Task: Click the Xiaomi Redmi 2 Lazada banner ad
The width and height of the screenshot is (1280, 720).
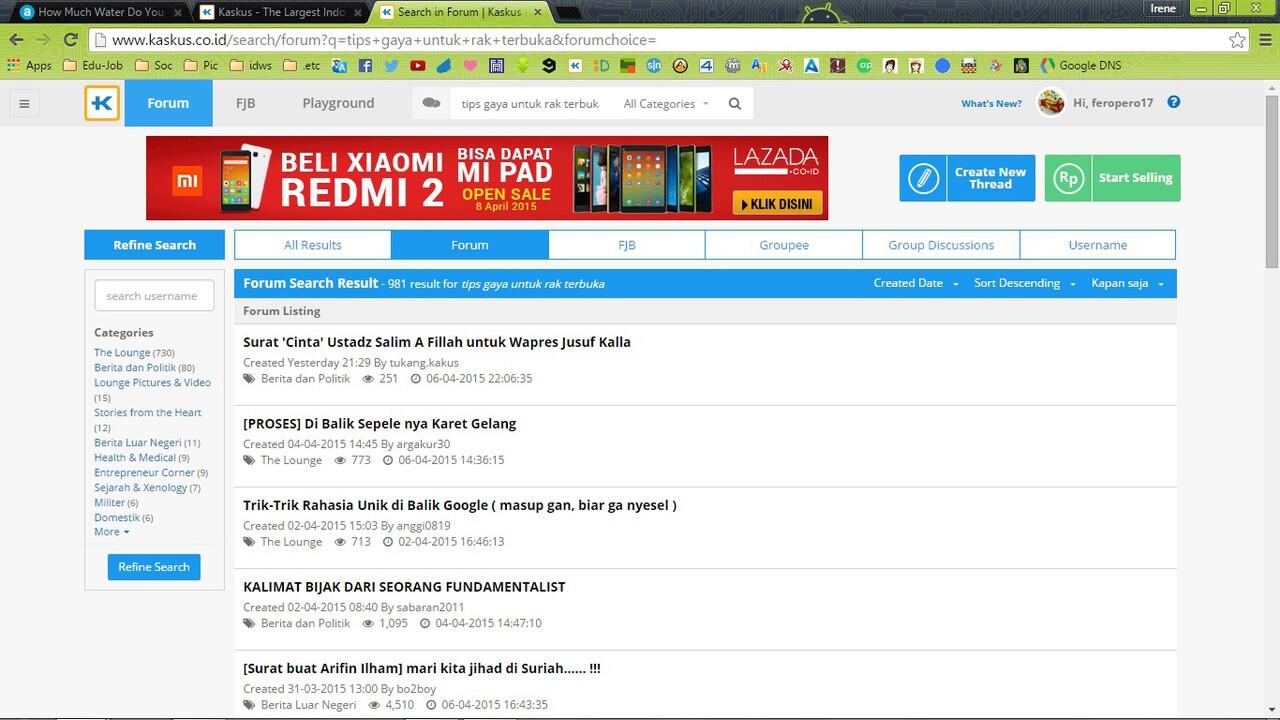Action: click(487, 178)
